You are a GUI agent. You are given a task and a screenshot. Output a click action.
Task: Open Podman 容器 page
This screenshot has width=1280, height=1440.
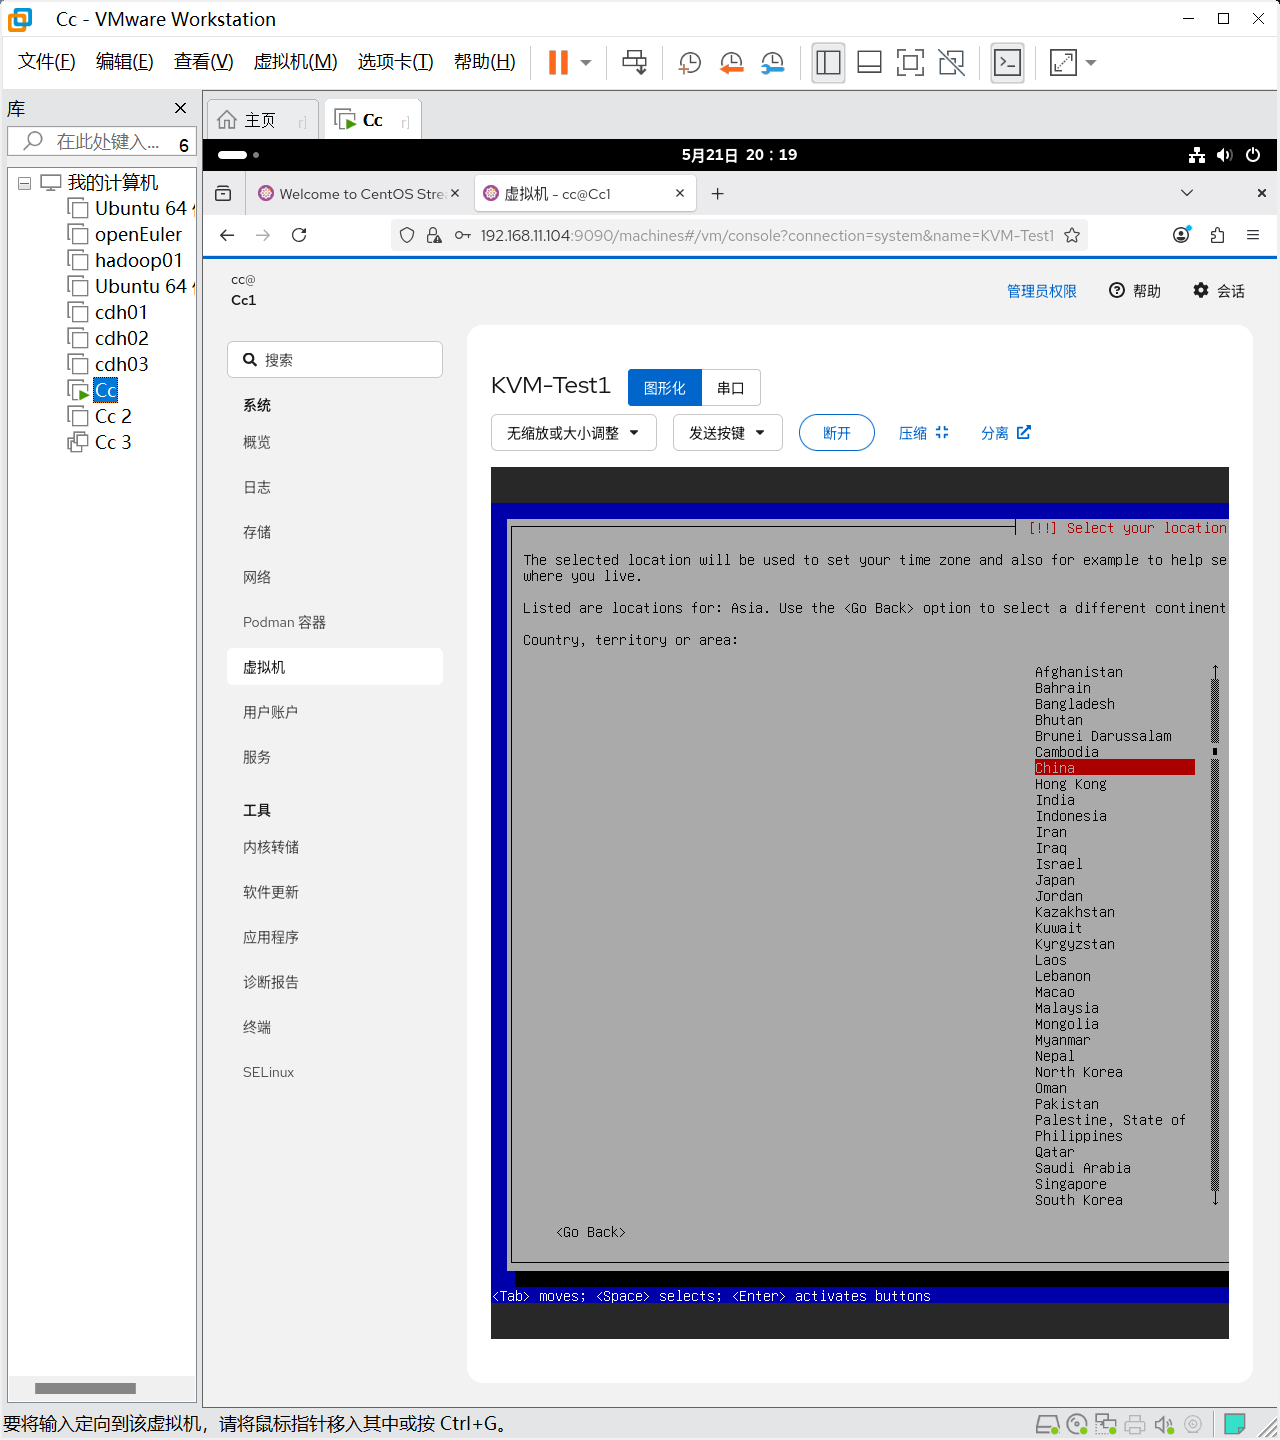(x=335, y=622)
